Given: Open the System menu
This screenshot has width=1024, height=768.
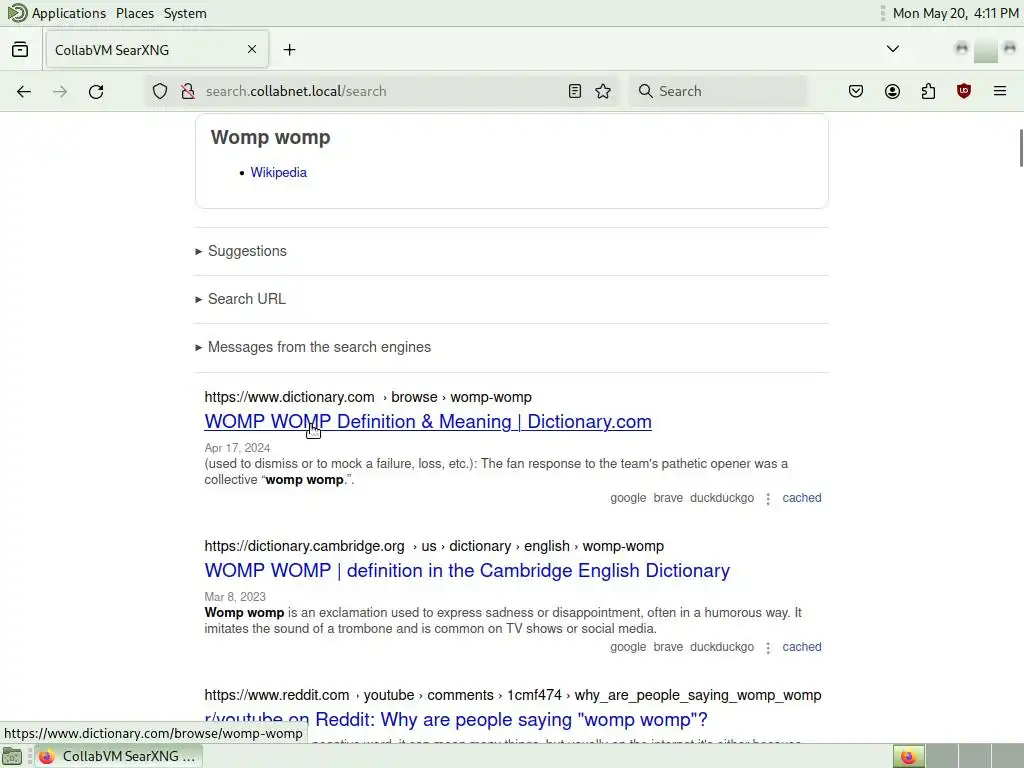Looking at the screenshot, I should click(185, 13).
